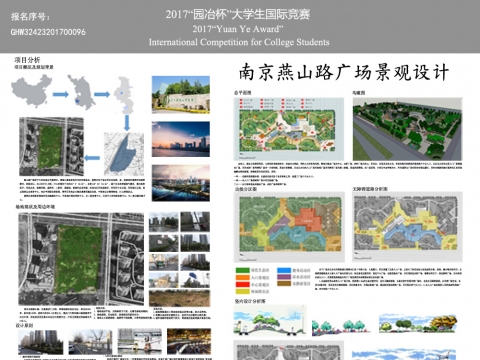The image size is (480, 360).
Task: Click the paragraph under the master plan
Action: 348,173
